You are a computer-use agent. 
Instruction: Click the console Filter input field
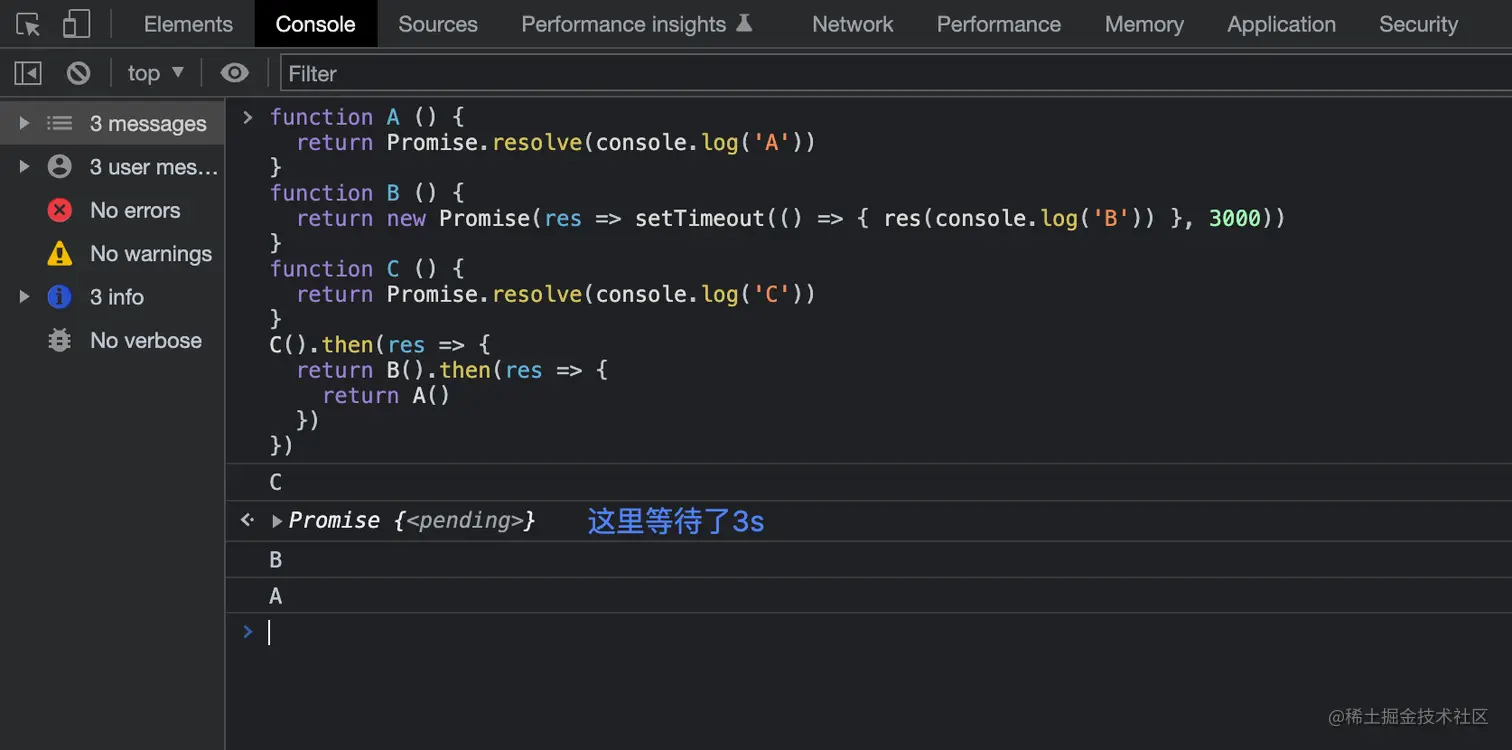[890, 73]
